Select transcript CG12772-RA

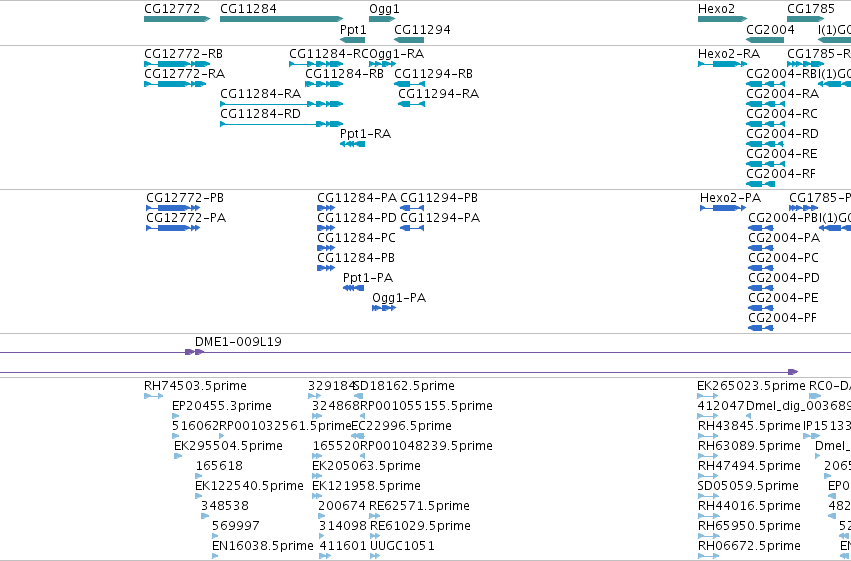[175, 84]
